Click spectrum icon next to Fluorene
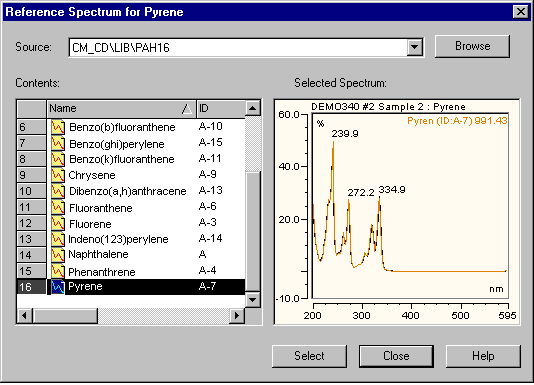Image resolution: width=534 pixels, height=385 pixels. pos(58,223)
